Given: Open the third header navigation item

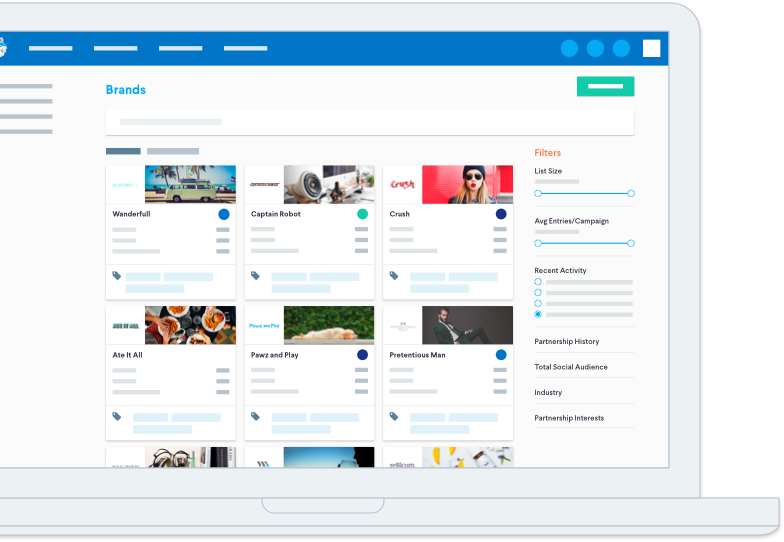Looking at the screenshot, I should (x=180, y=48).
